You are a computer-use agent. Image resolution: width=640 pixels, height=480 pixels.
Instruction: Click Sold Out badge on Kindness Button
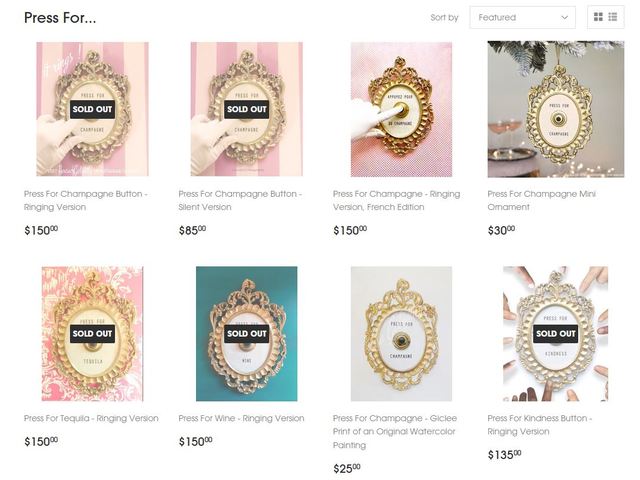(556, 333)
